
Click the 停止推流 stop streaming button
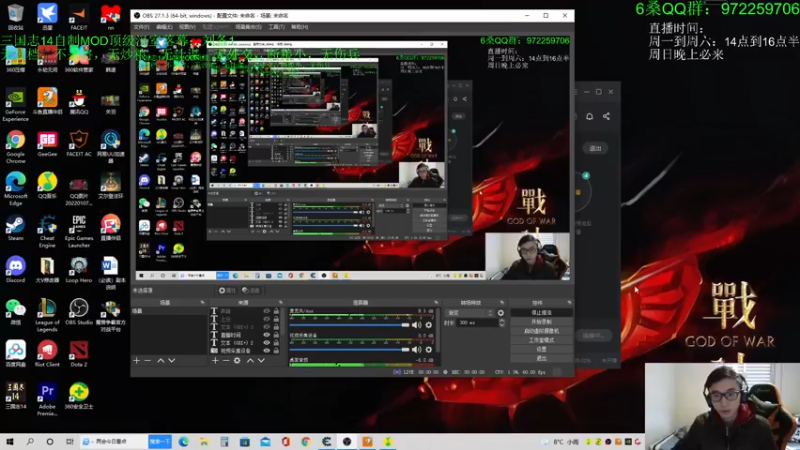tap(541, 313)
